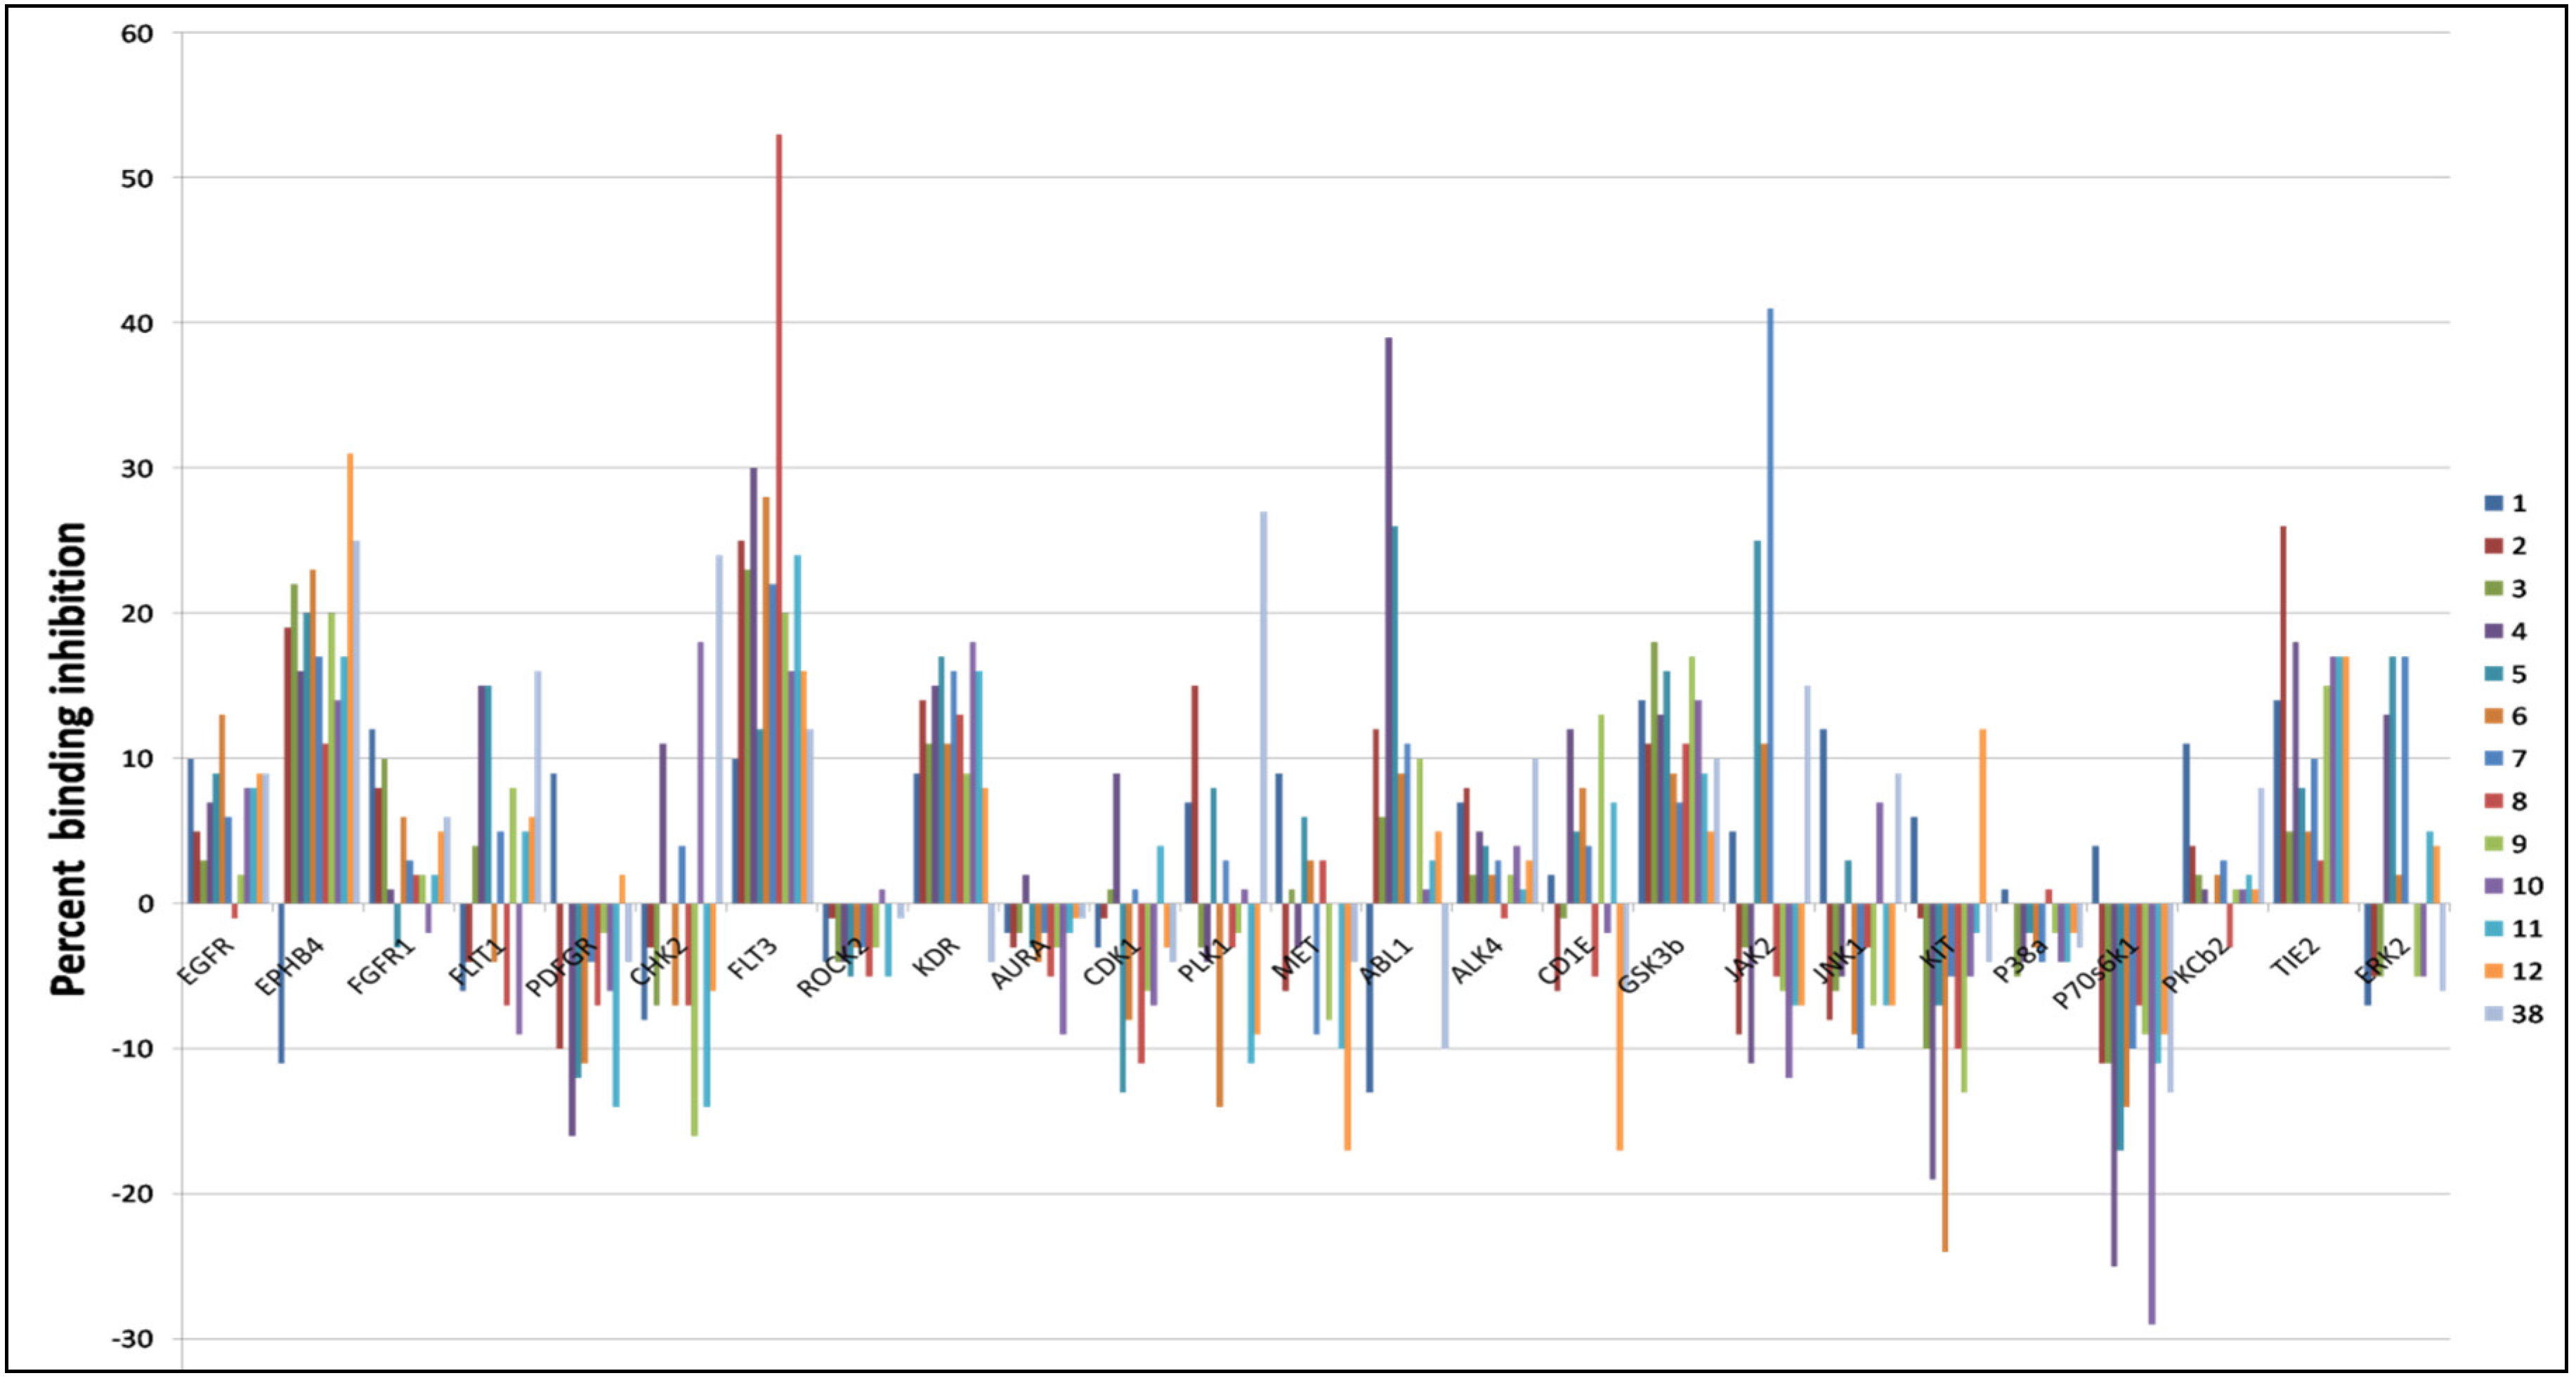The width and height of the screenshot is (2576, 1378).
Task: Click the 60 tick label on y-axis
Action: point(138,34)
